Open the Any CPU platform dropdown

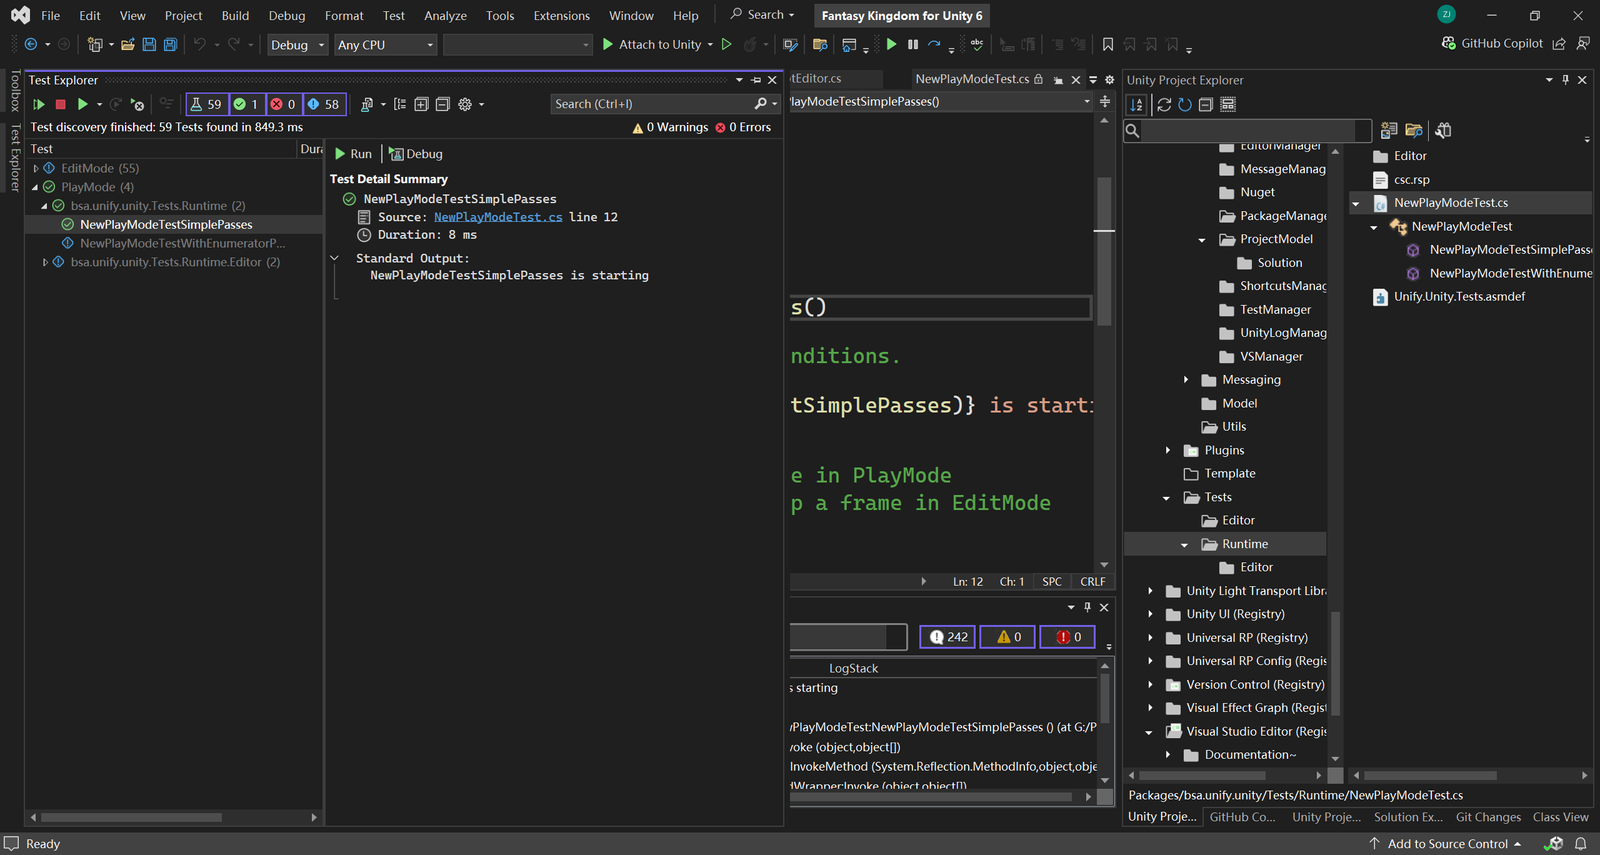click(385, 45)
